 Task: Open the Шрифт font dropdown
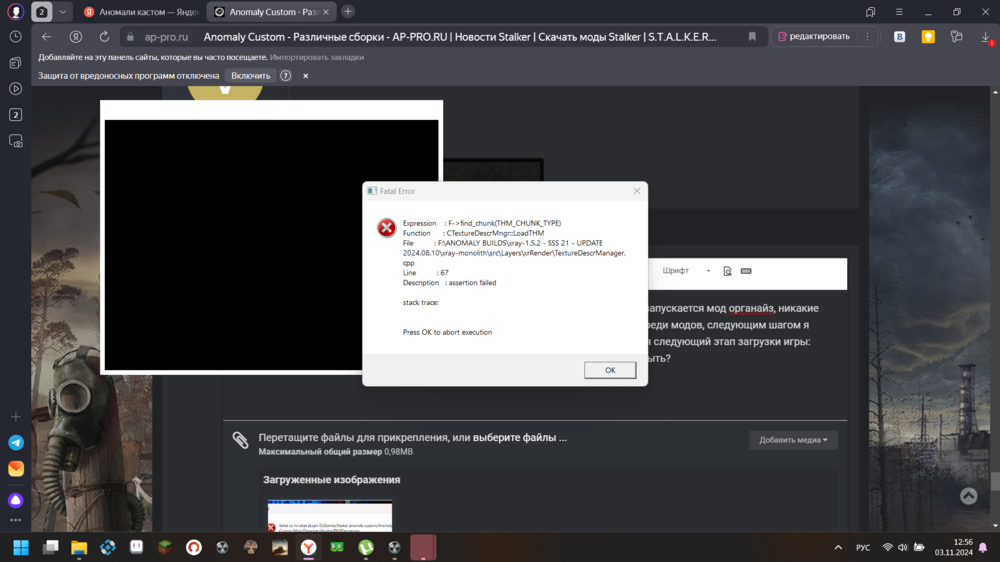[686, 270]
